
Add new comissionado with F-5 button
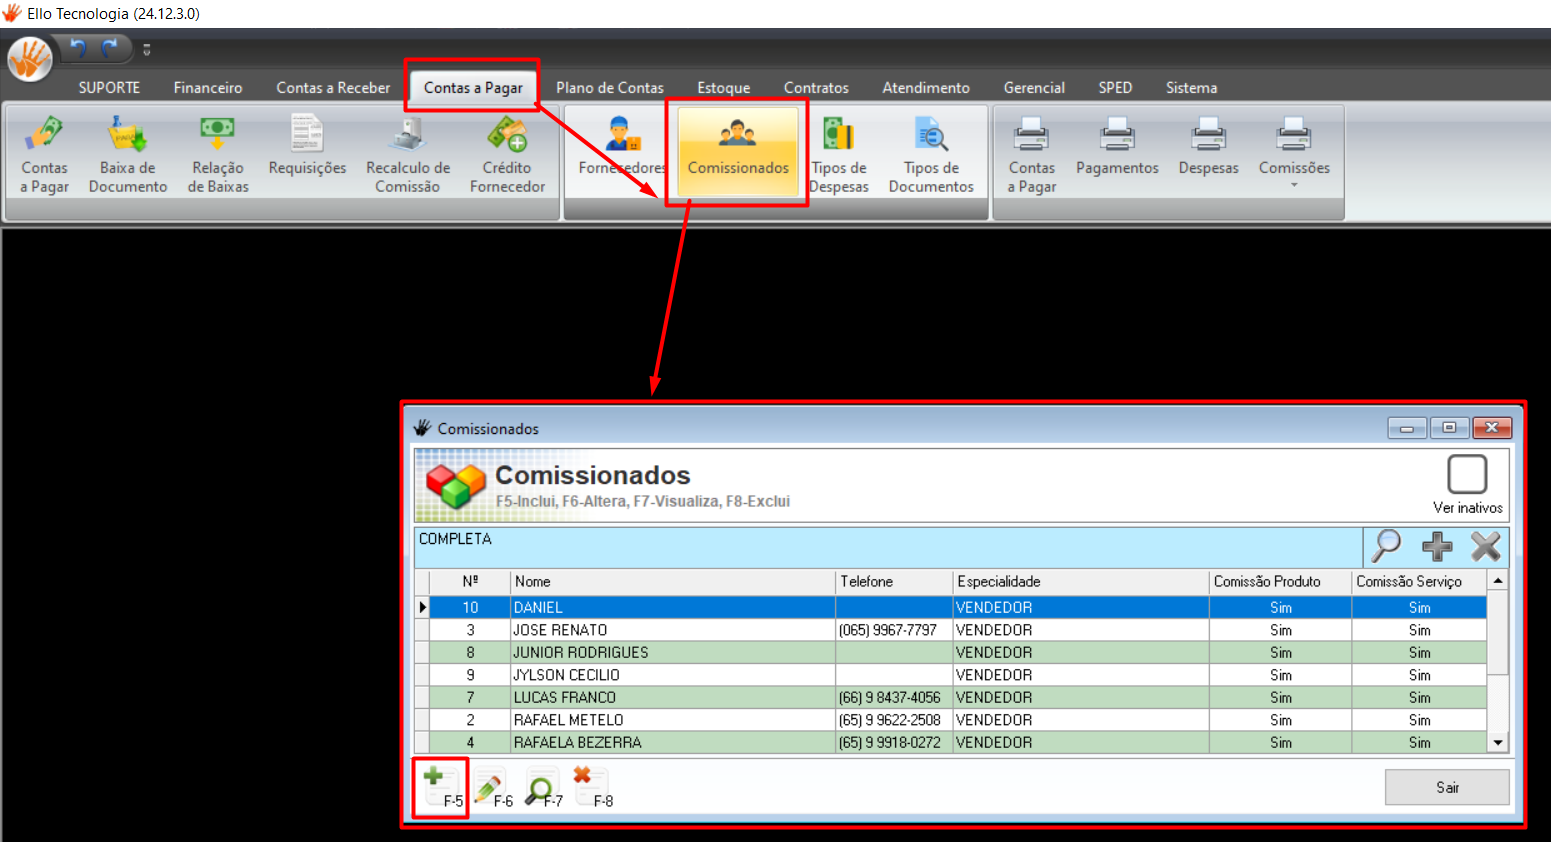click(x=441, y=787)
